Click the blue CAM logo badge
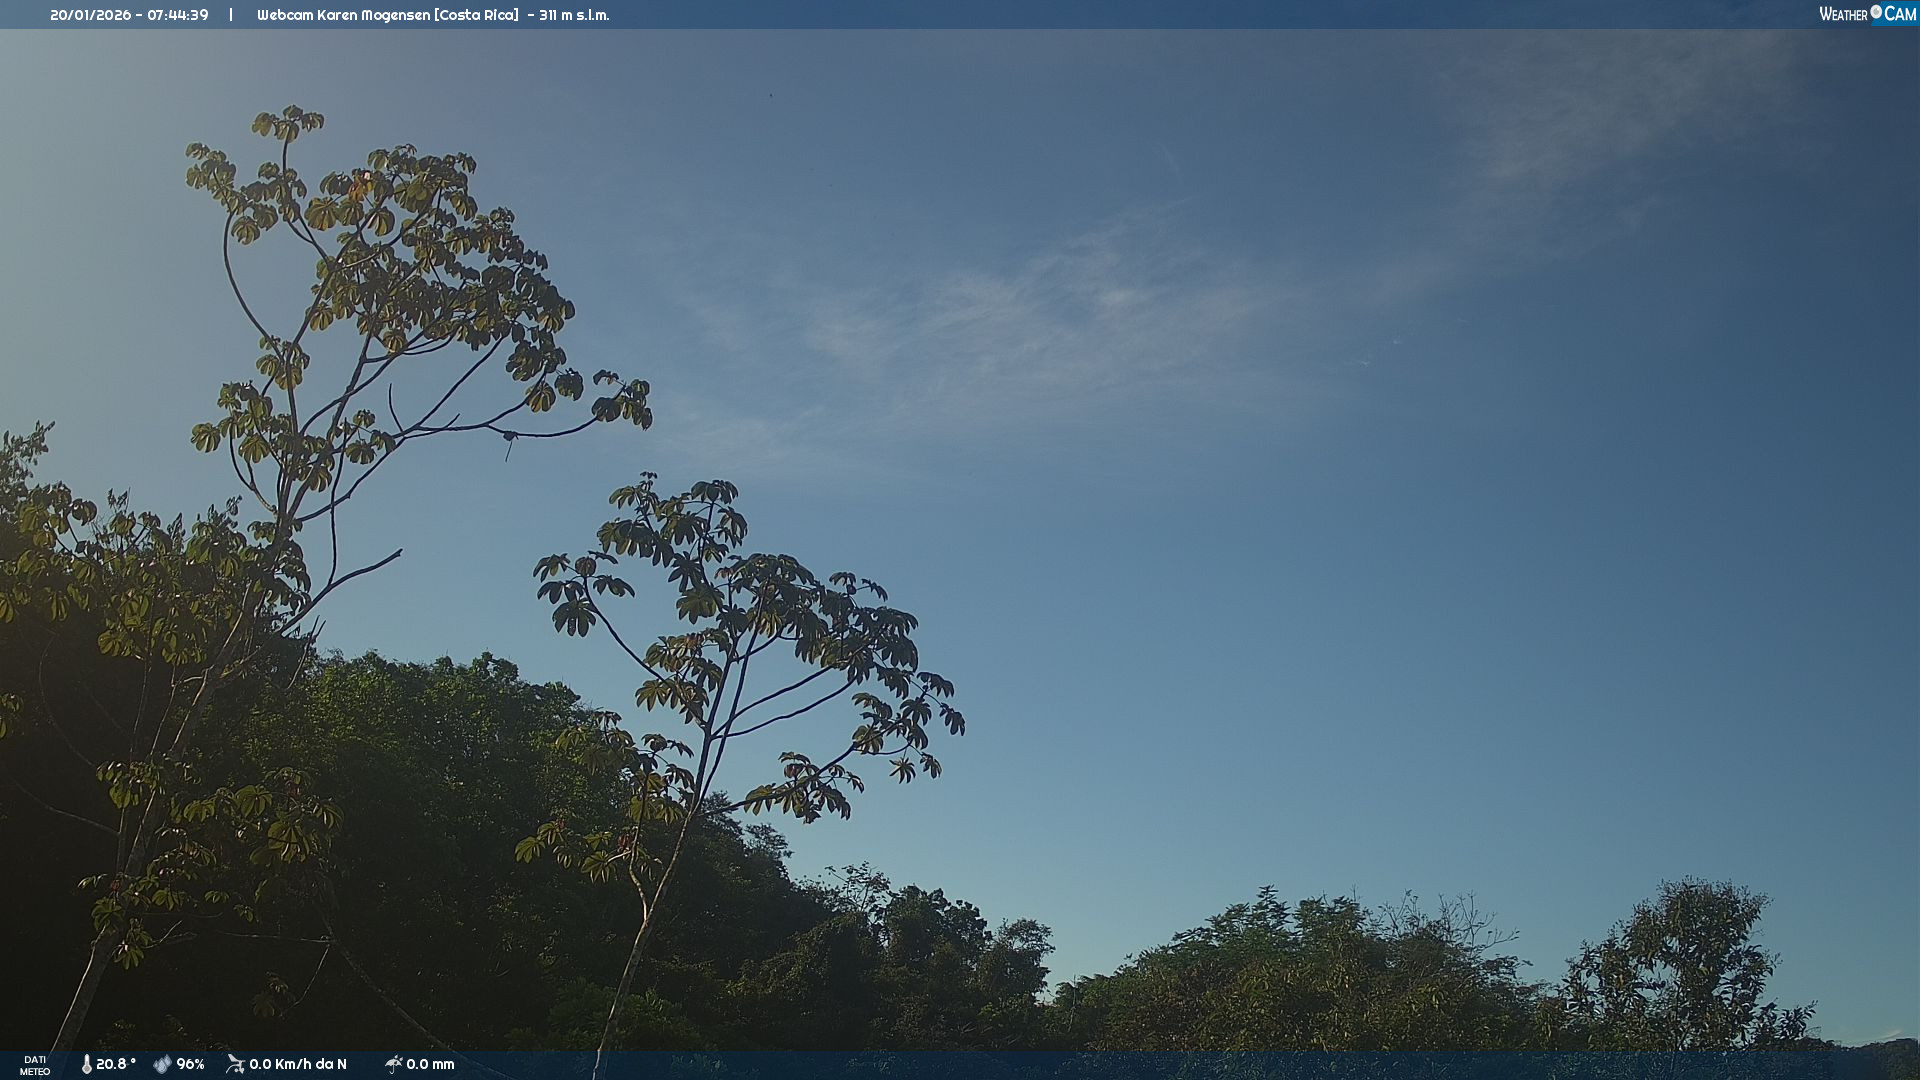1920x1080 pixels. point(1900,14)
